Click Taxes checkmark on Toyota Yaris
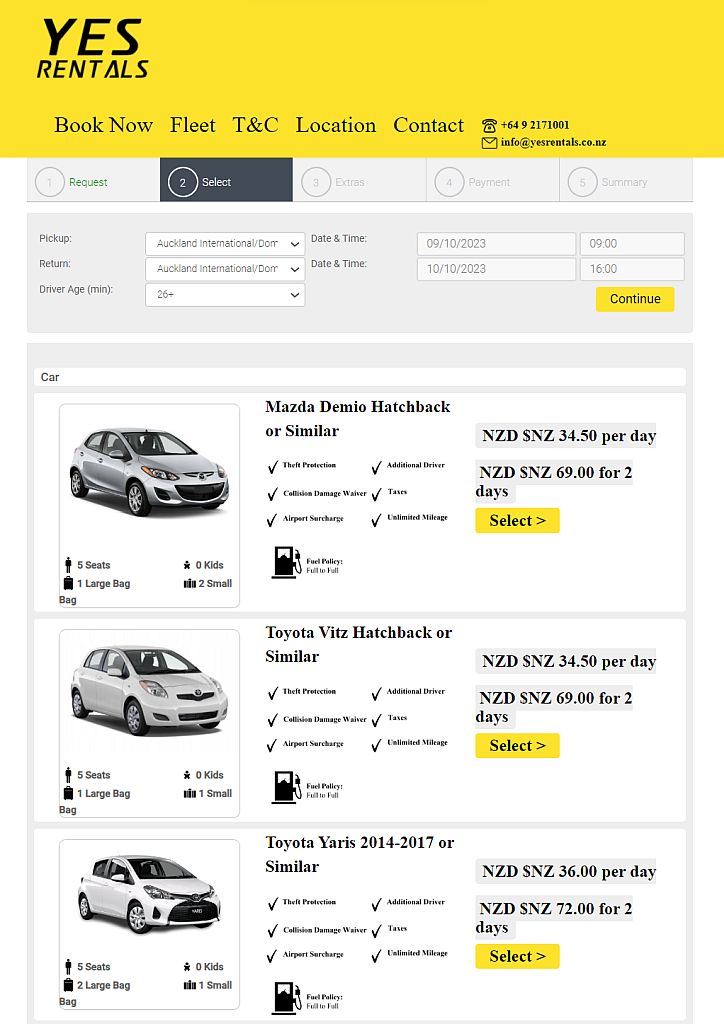This screenshot has width=724, height=1024. point(377,931)
